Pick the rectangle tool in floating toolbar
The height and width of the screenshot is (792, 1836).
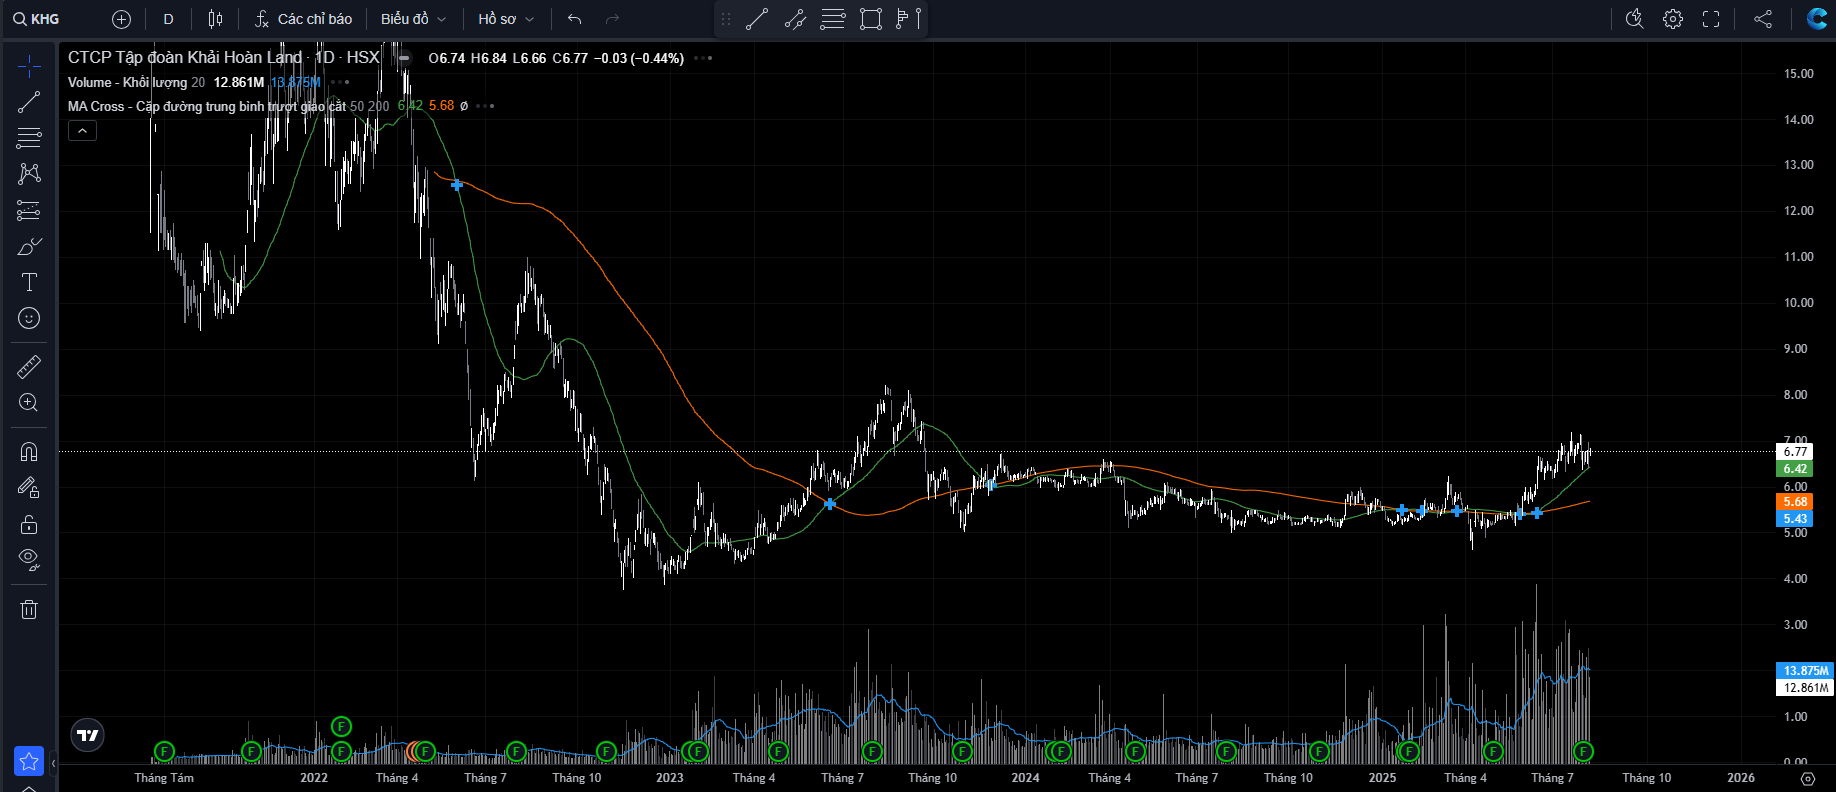click(x=871, y=19)
